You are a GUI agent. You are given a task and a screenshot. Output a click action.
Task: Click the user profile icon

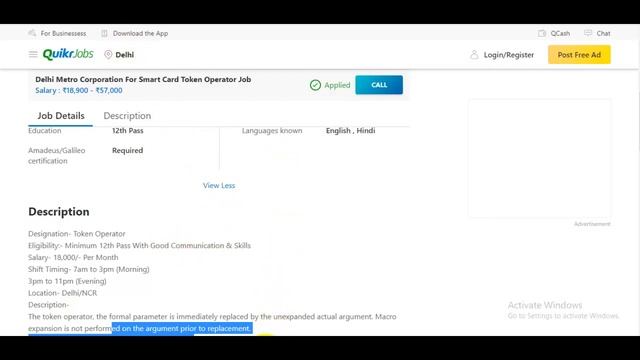(x=474, y=55)
